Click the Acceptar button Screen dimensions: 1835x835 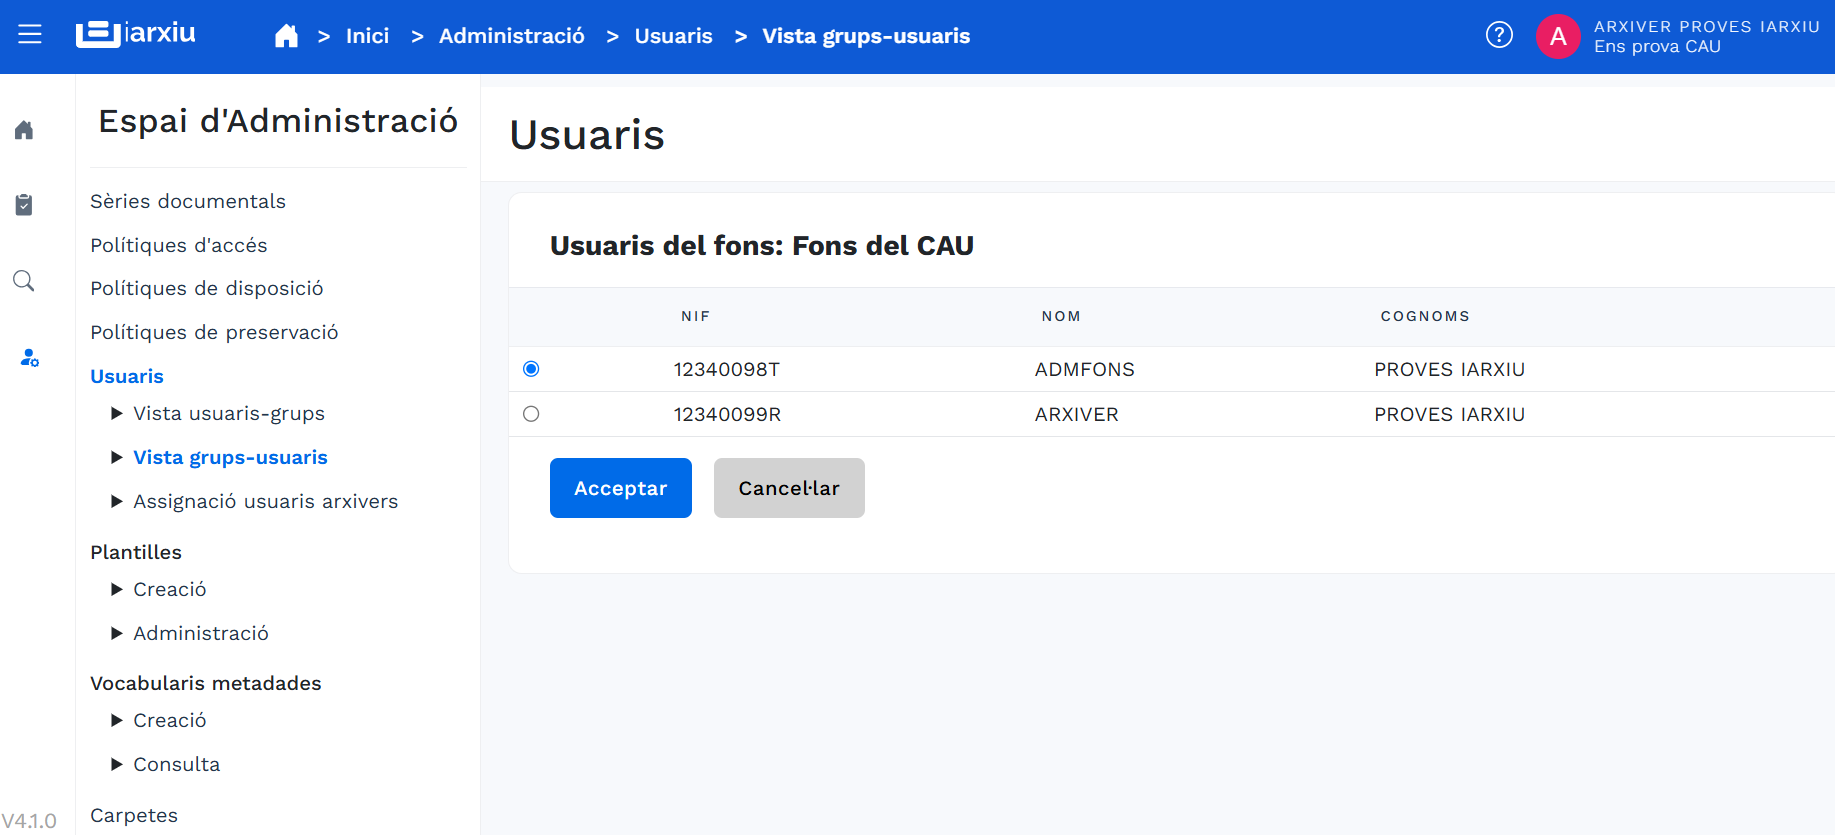[x=621, y=488]
